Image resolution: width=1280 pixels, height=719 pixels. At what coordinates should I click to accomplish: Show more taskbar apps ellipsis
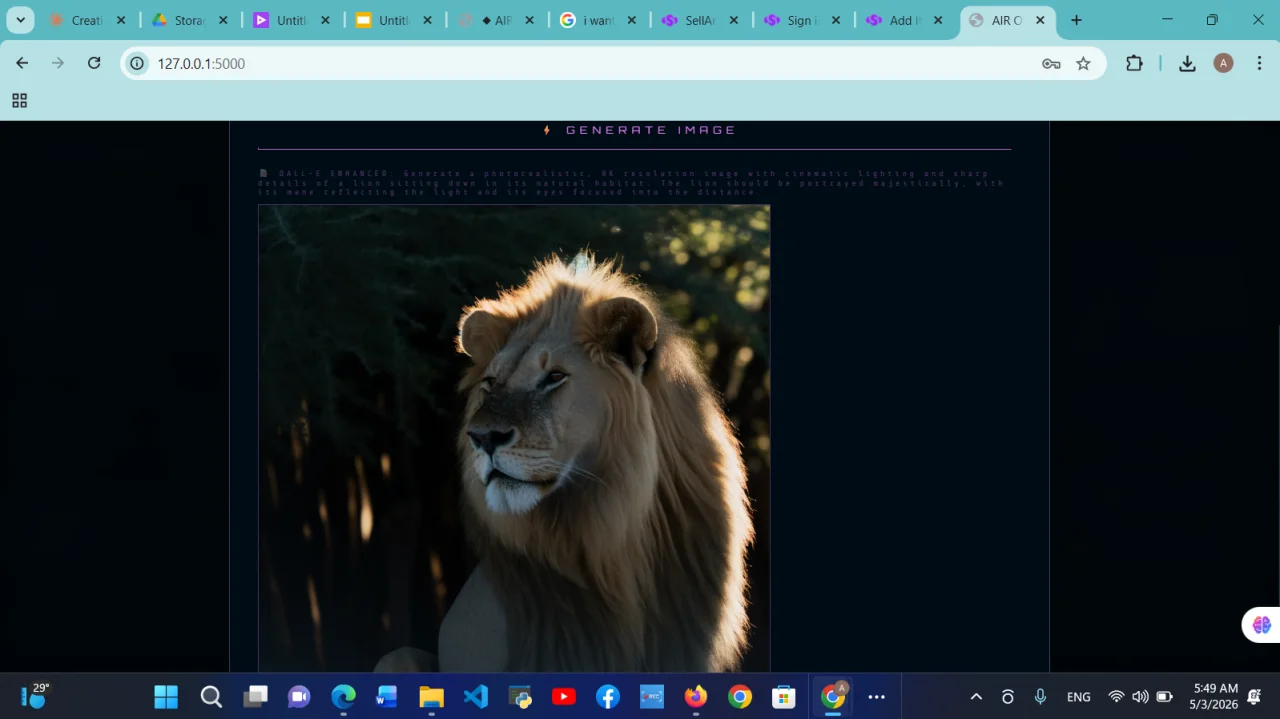(x=877, y=697)
